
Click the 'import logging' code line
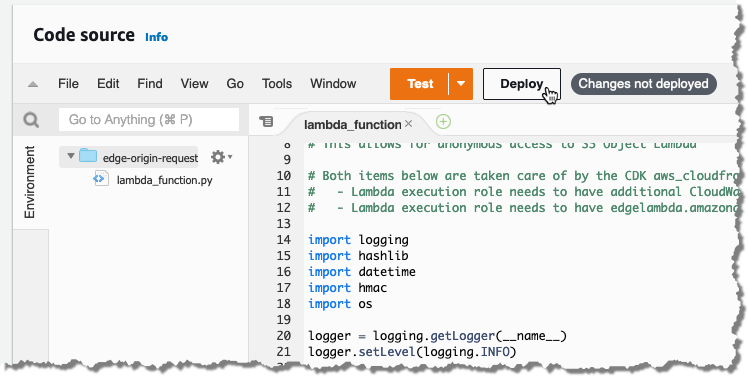[x=358, y=240]
